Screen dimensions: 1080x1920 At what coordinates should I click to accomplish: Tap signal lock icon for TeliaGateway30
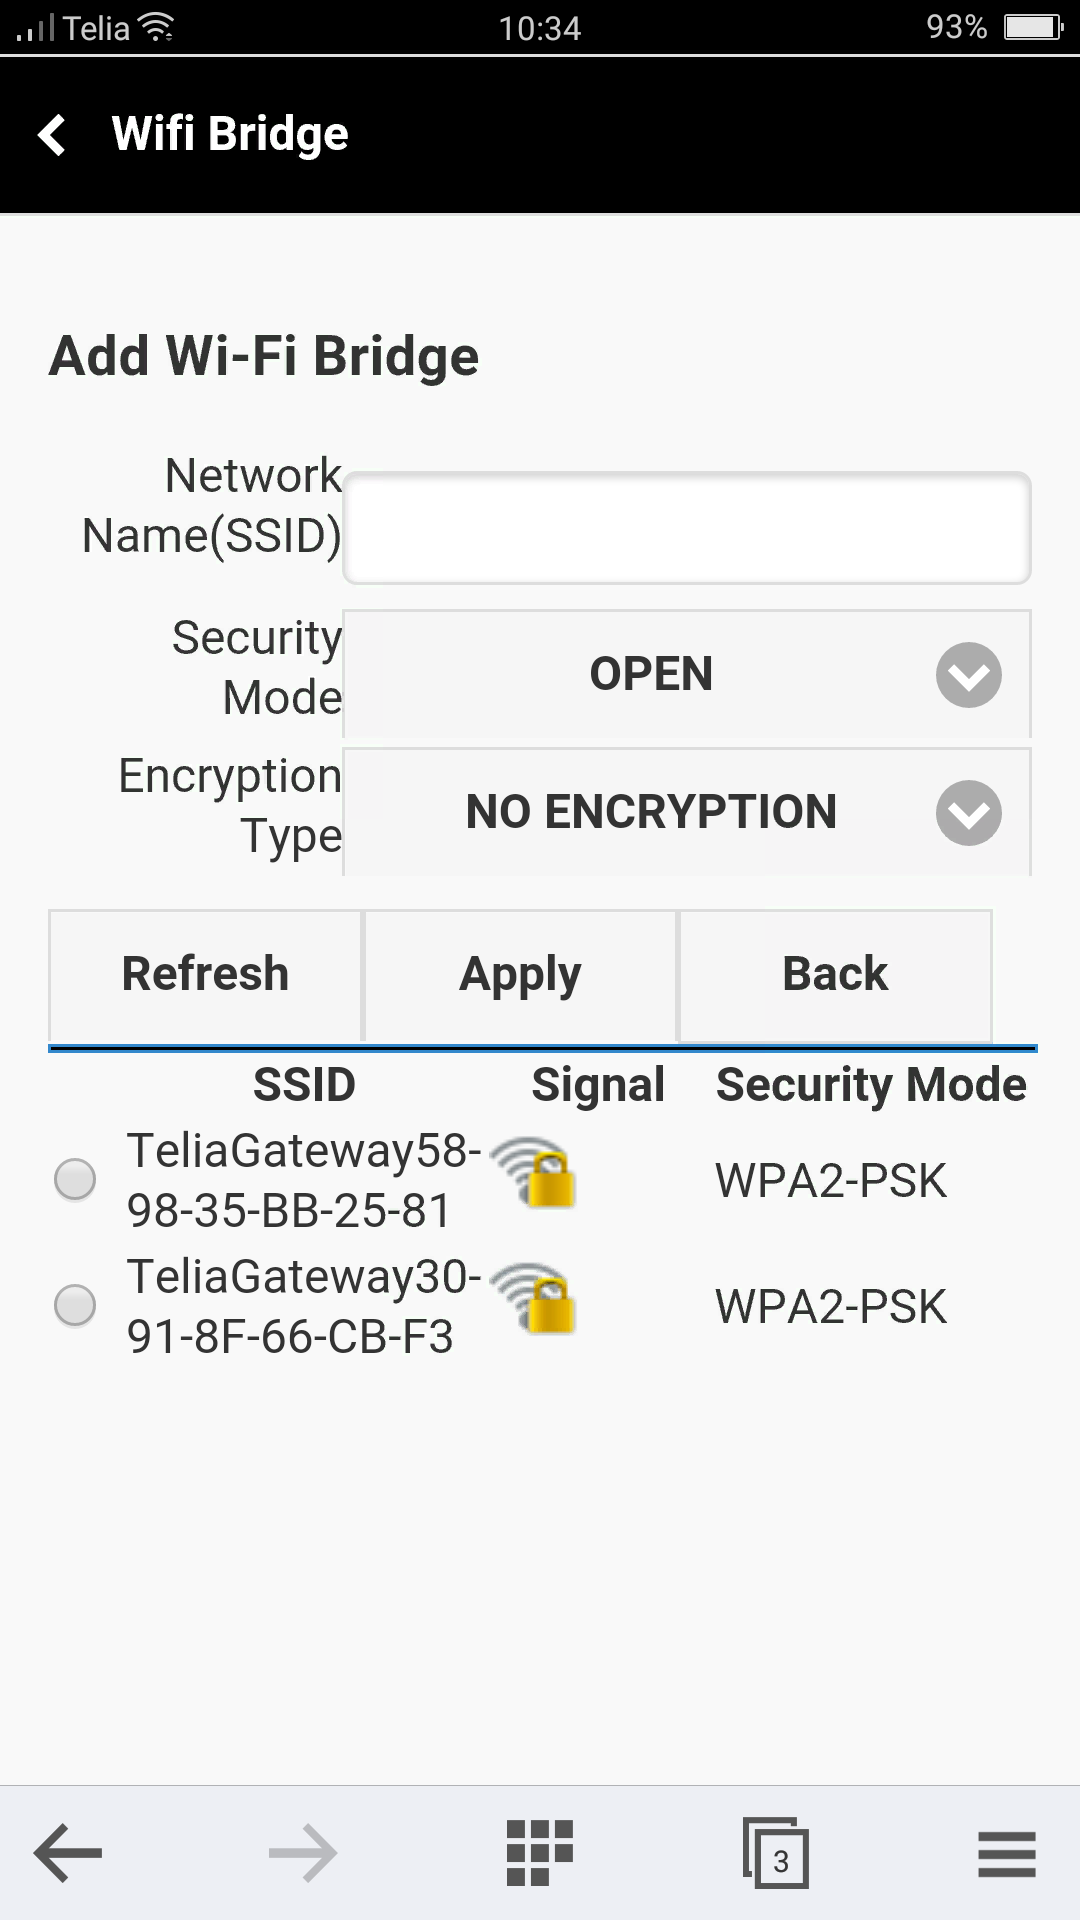point(535,1299)
